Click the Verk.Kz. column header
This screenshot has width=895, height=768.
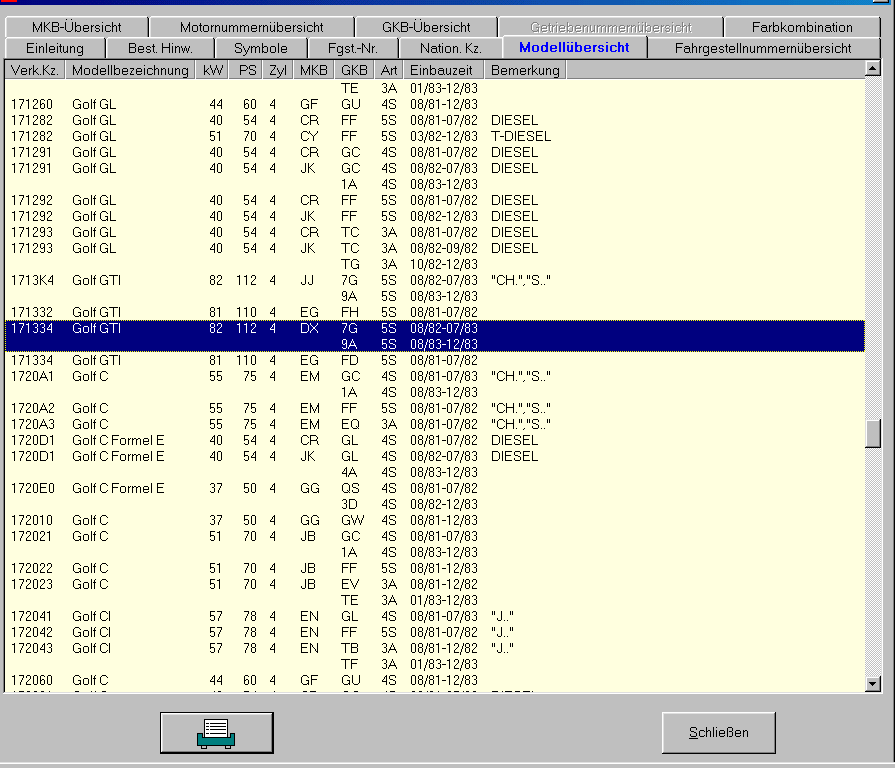tap(34, 70)
